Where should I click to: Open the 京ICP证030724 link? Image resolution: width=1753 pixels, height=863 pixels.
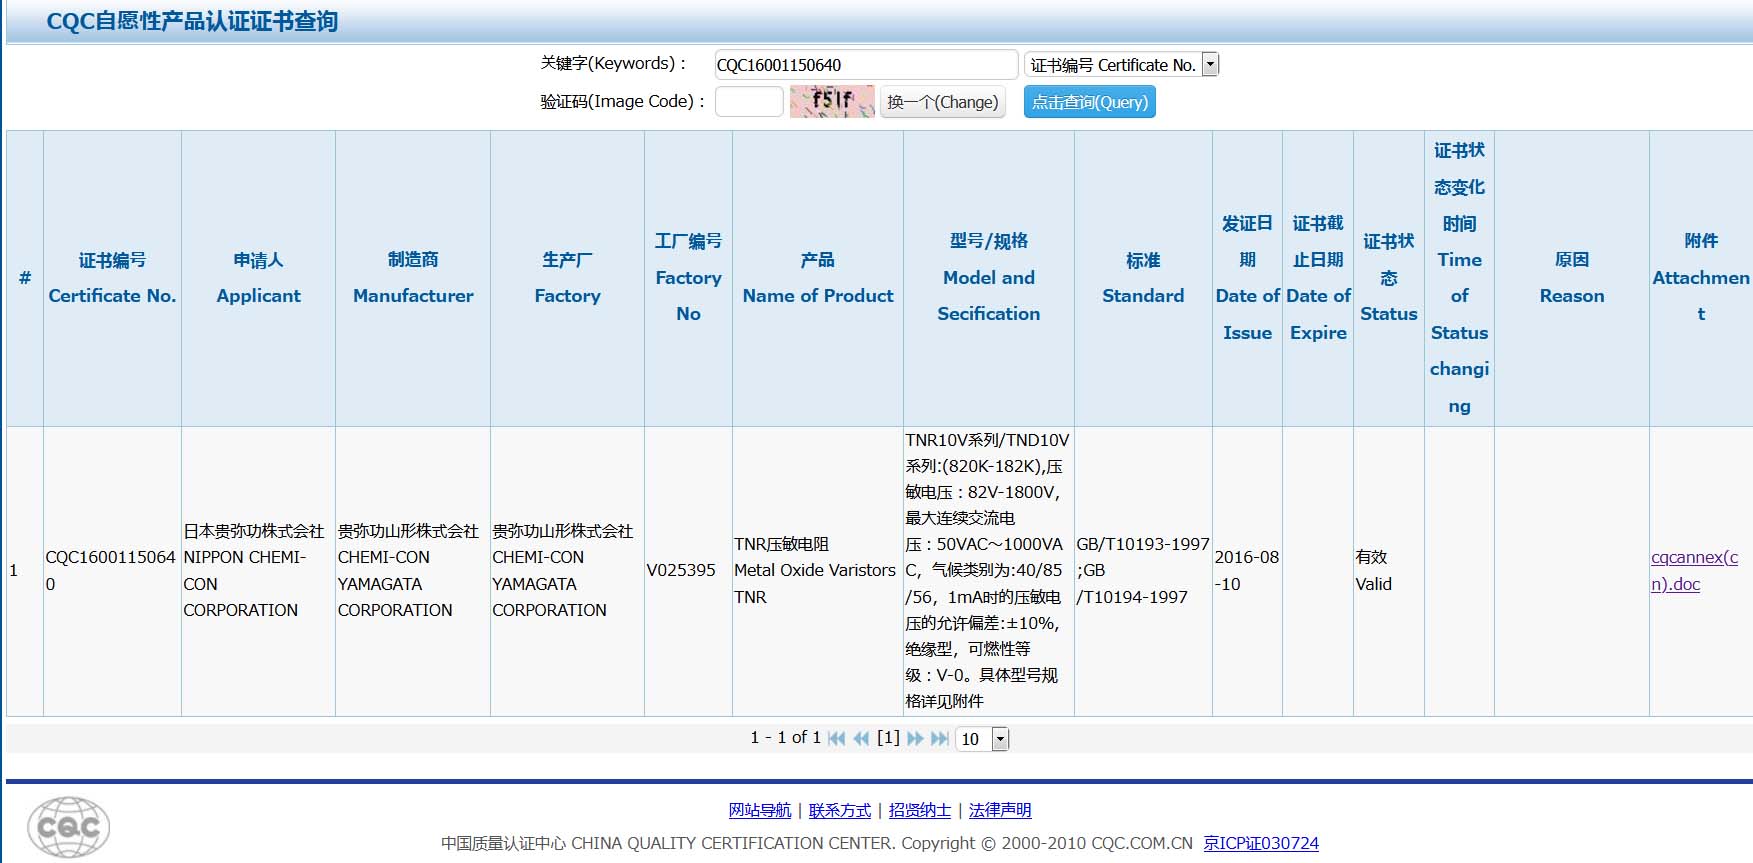(x=1261, y=843)
